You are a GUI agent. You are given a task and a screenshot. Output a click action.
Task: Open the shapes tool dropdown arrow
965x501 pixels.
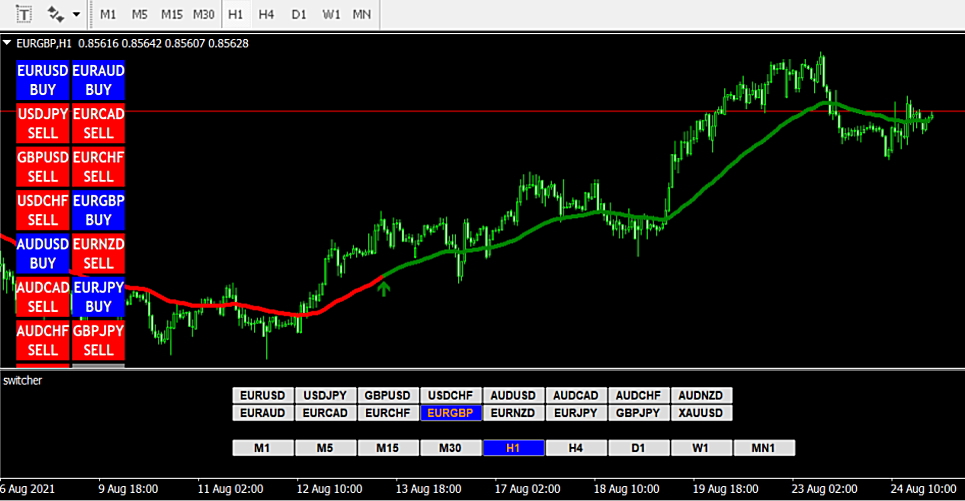pos(76,14)
